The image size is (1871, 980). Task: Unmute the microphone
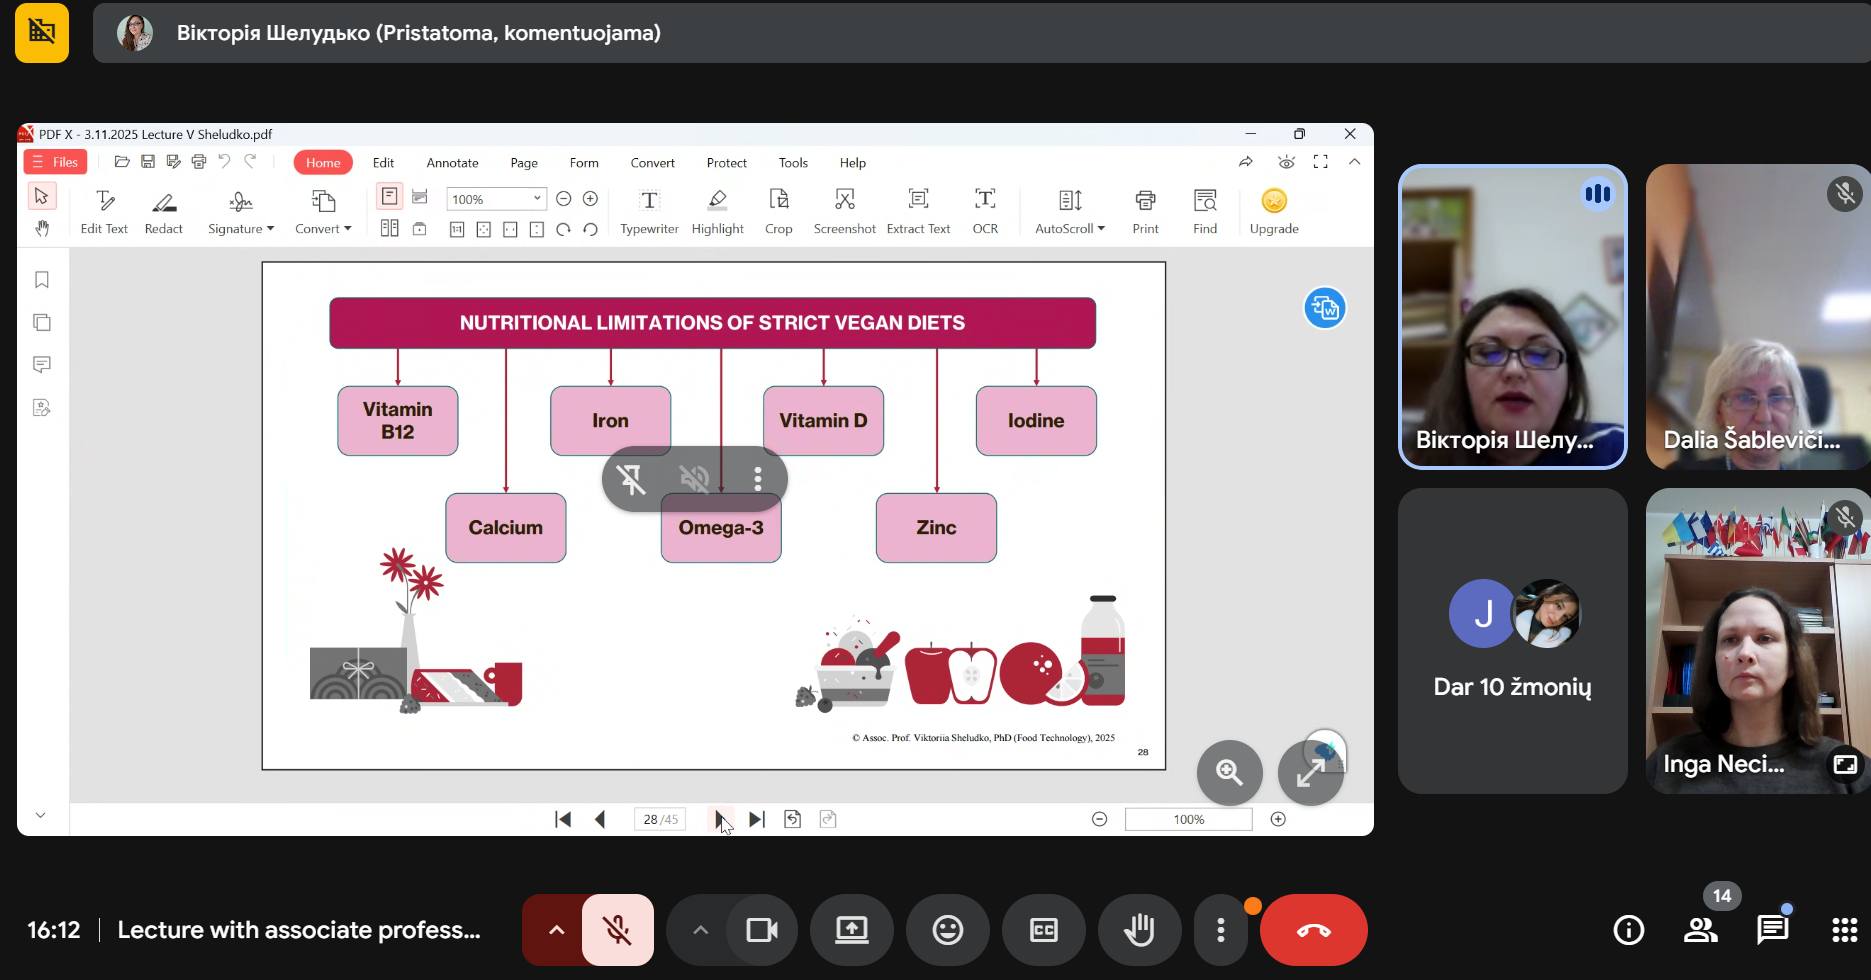coord(617,930)
